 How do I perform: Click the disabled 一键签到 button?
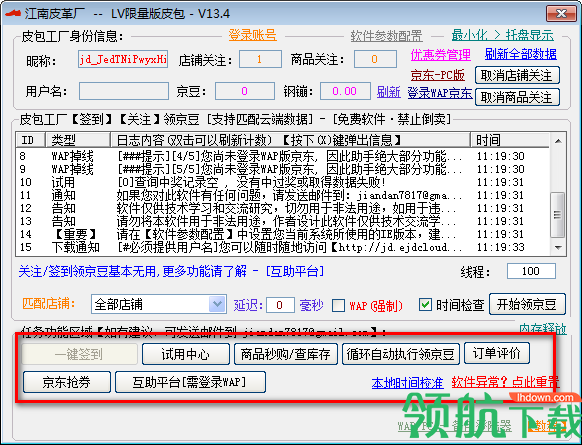79,354
